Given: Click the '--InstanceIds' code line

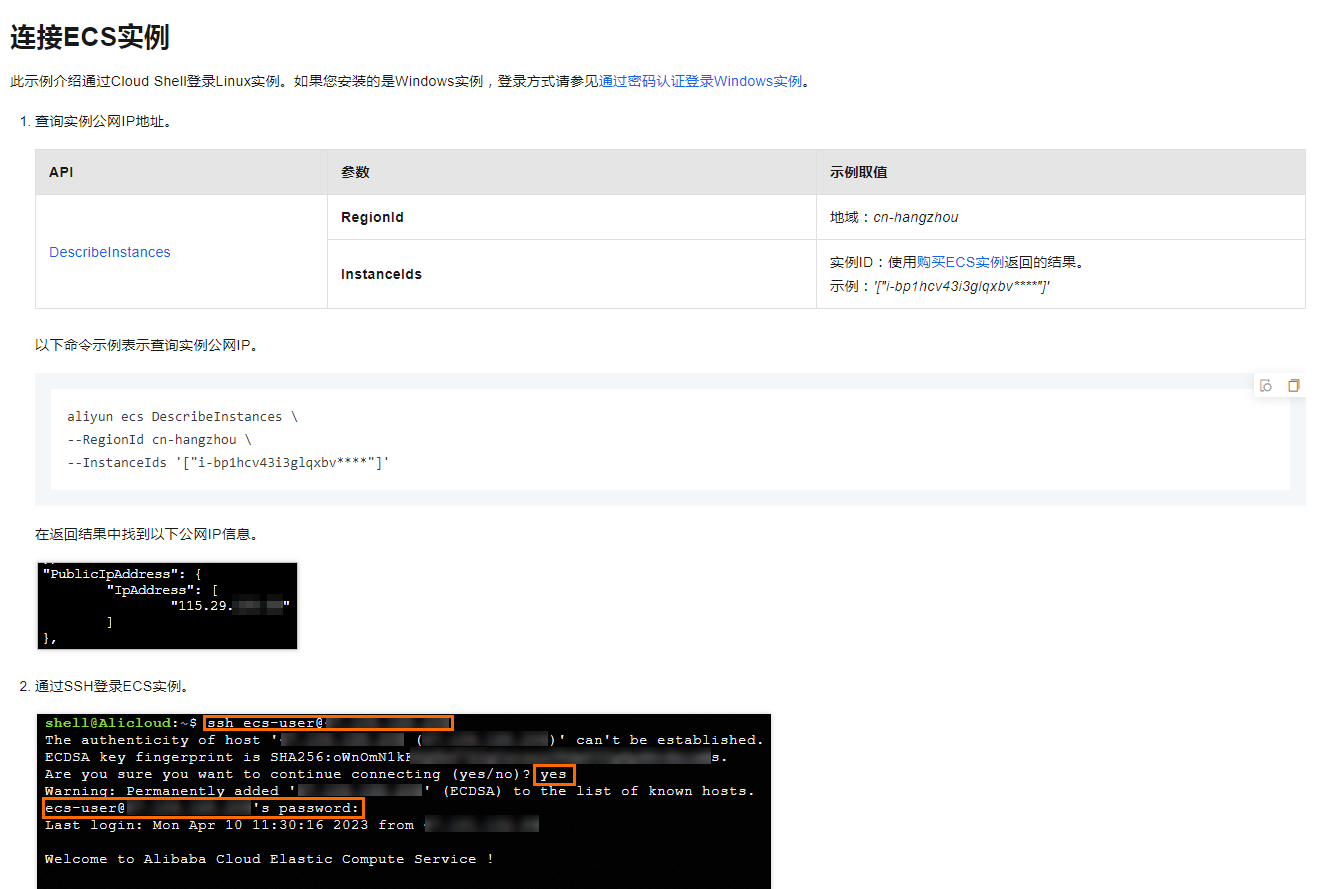Looking at the screenshot, I should [228, 463].
